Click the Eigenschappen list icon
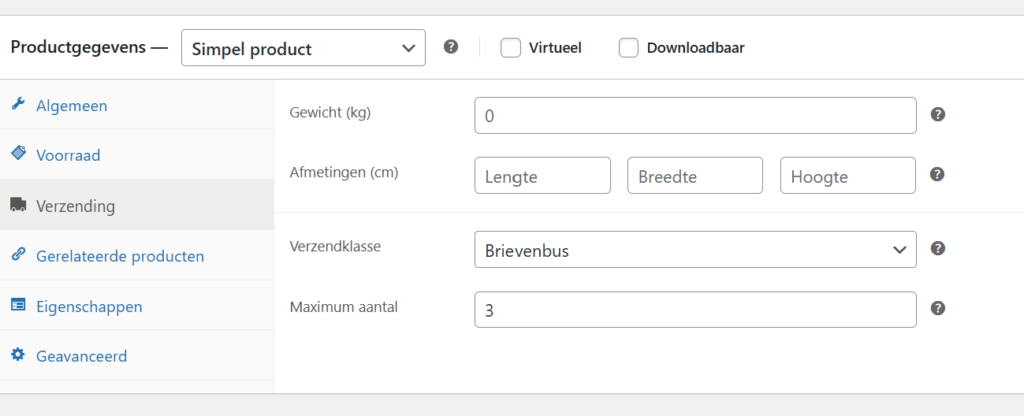Image resolution: width=1024 pixels, height=416 pixels. point(18,305)
